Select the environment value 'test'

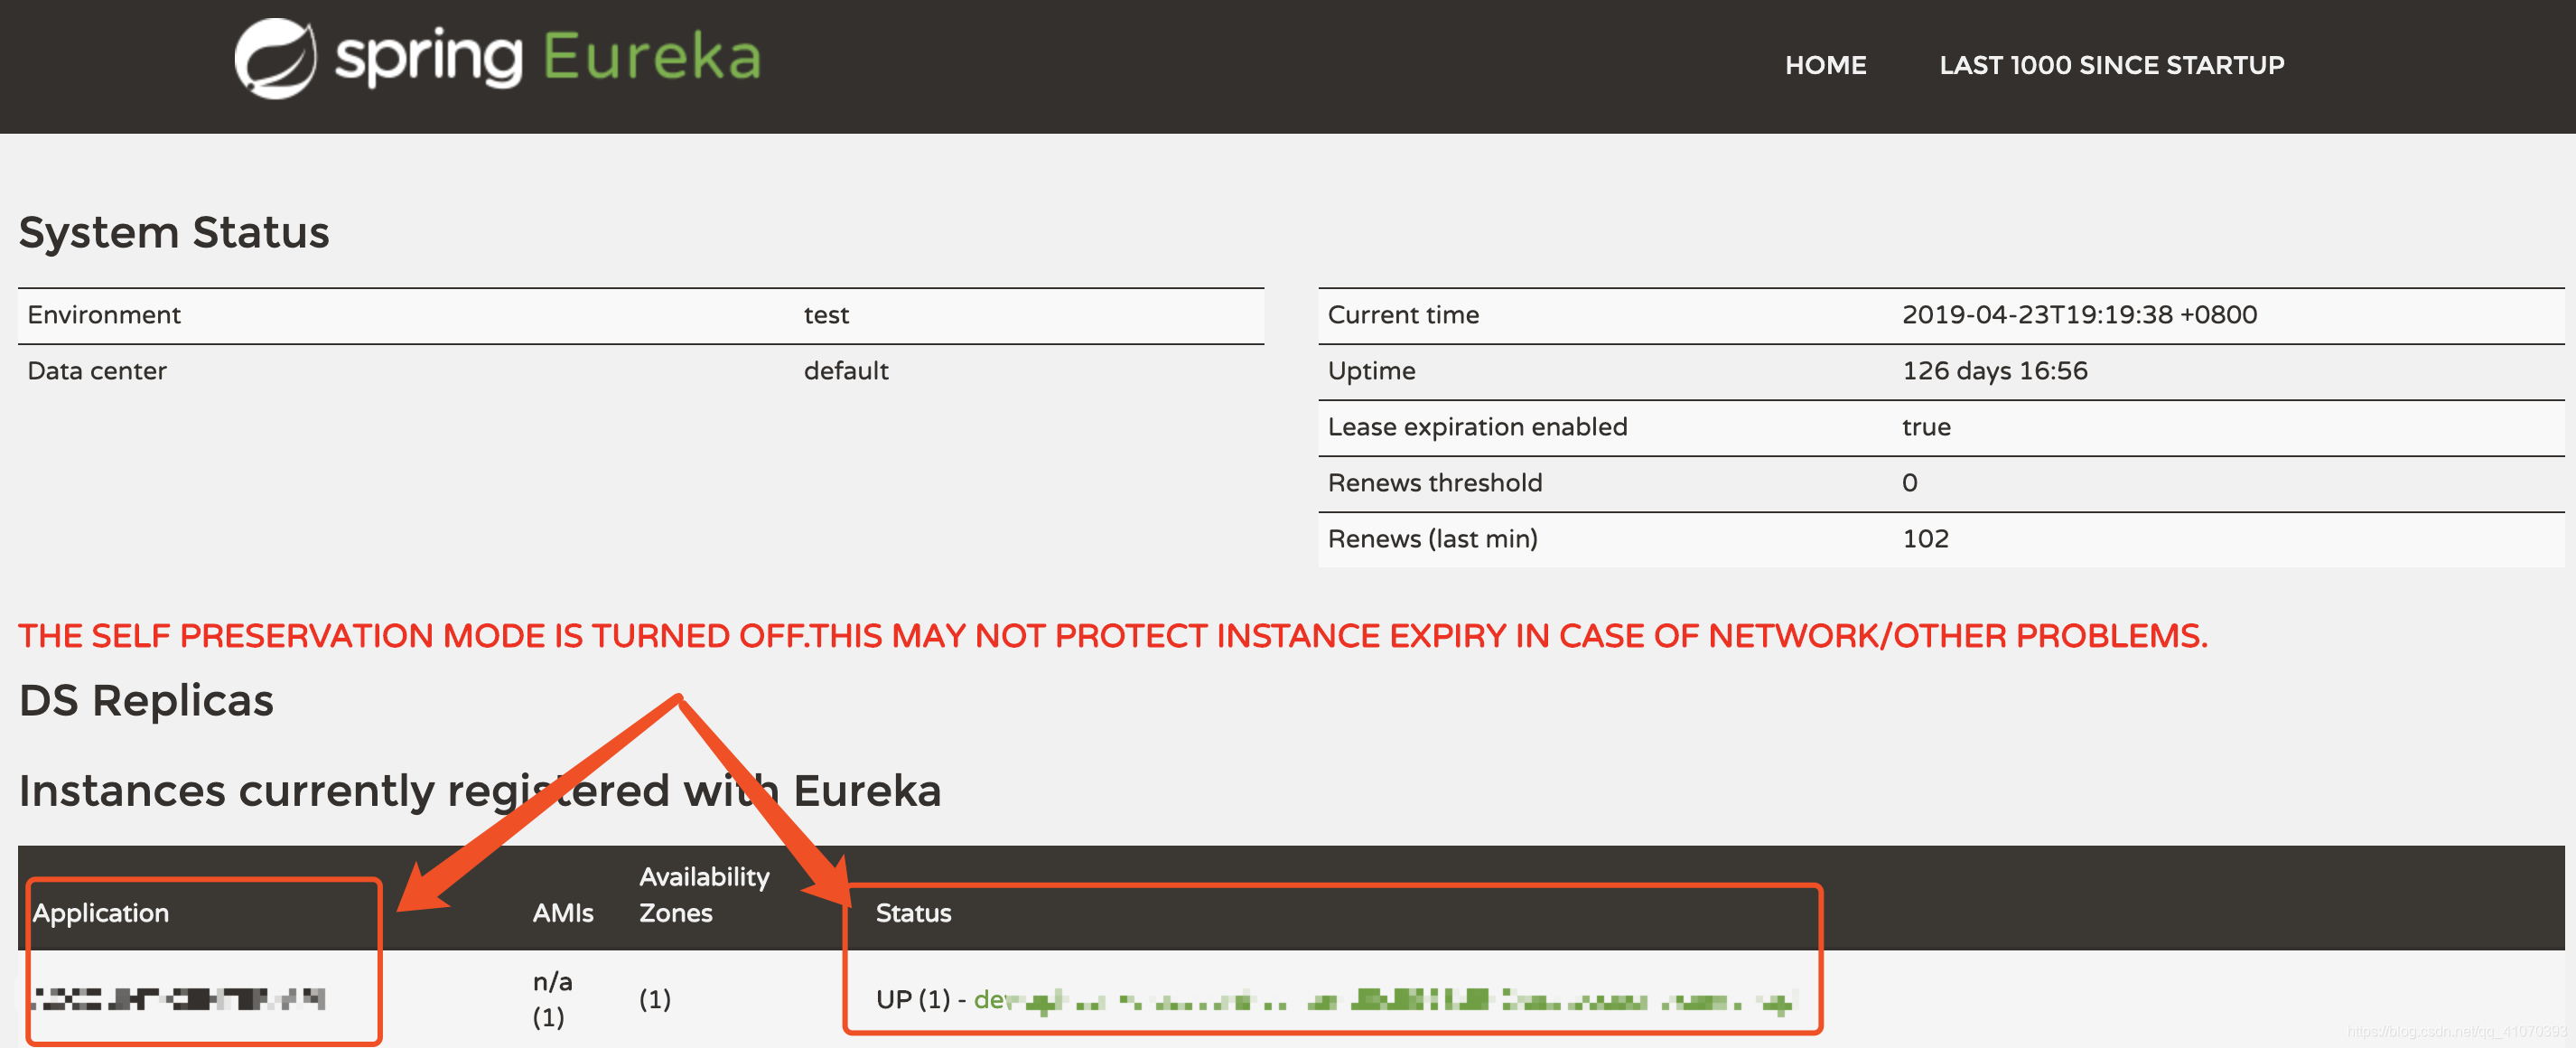(x=826, y=315)
